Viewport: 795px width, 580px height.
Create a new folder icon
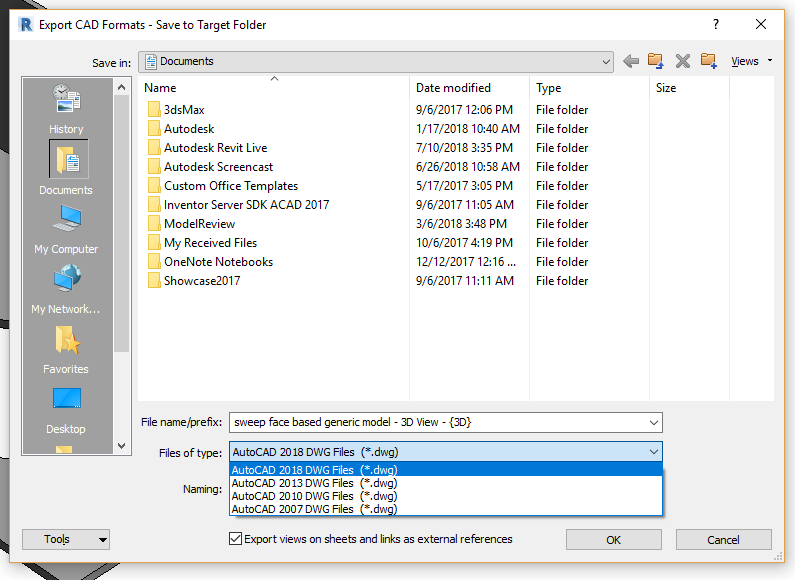(x=709, y=61)
